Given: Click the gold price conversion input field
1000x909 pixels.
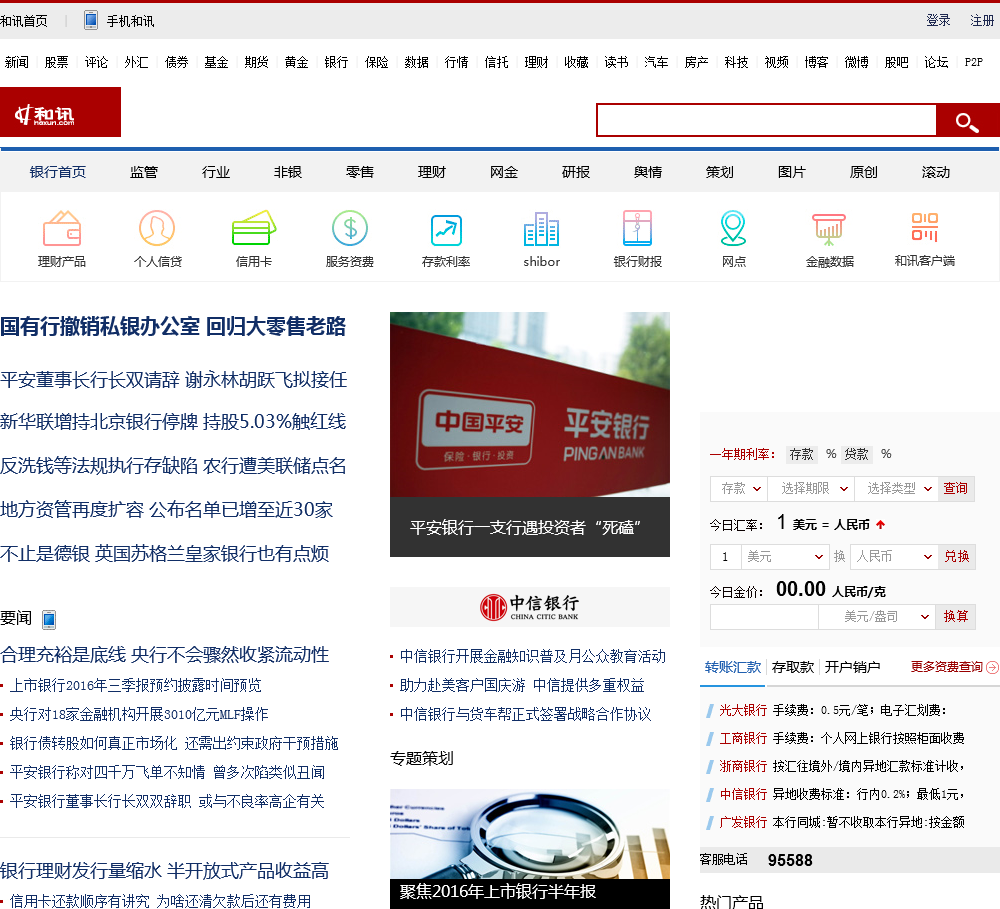Looking at the screenshot, I should pos(764,617).
